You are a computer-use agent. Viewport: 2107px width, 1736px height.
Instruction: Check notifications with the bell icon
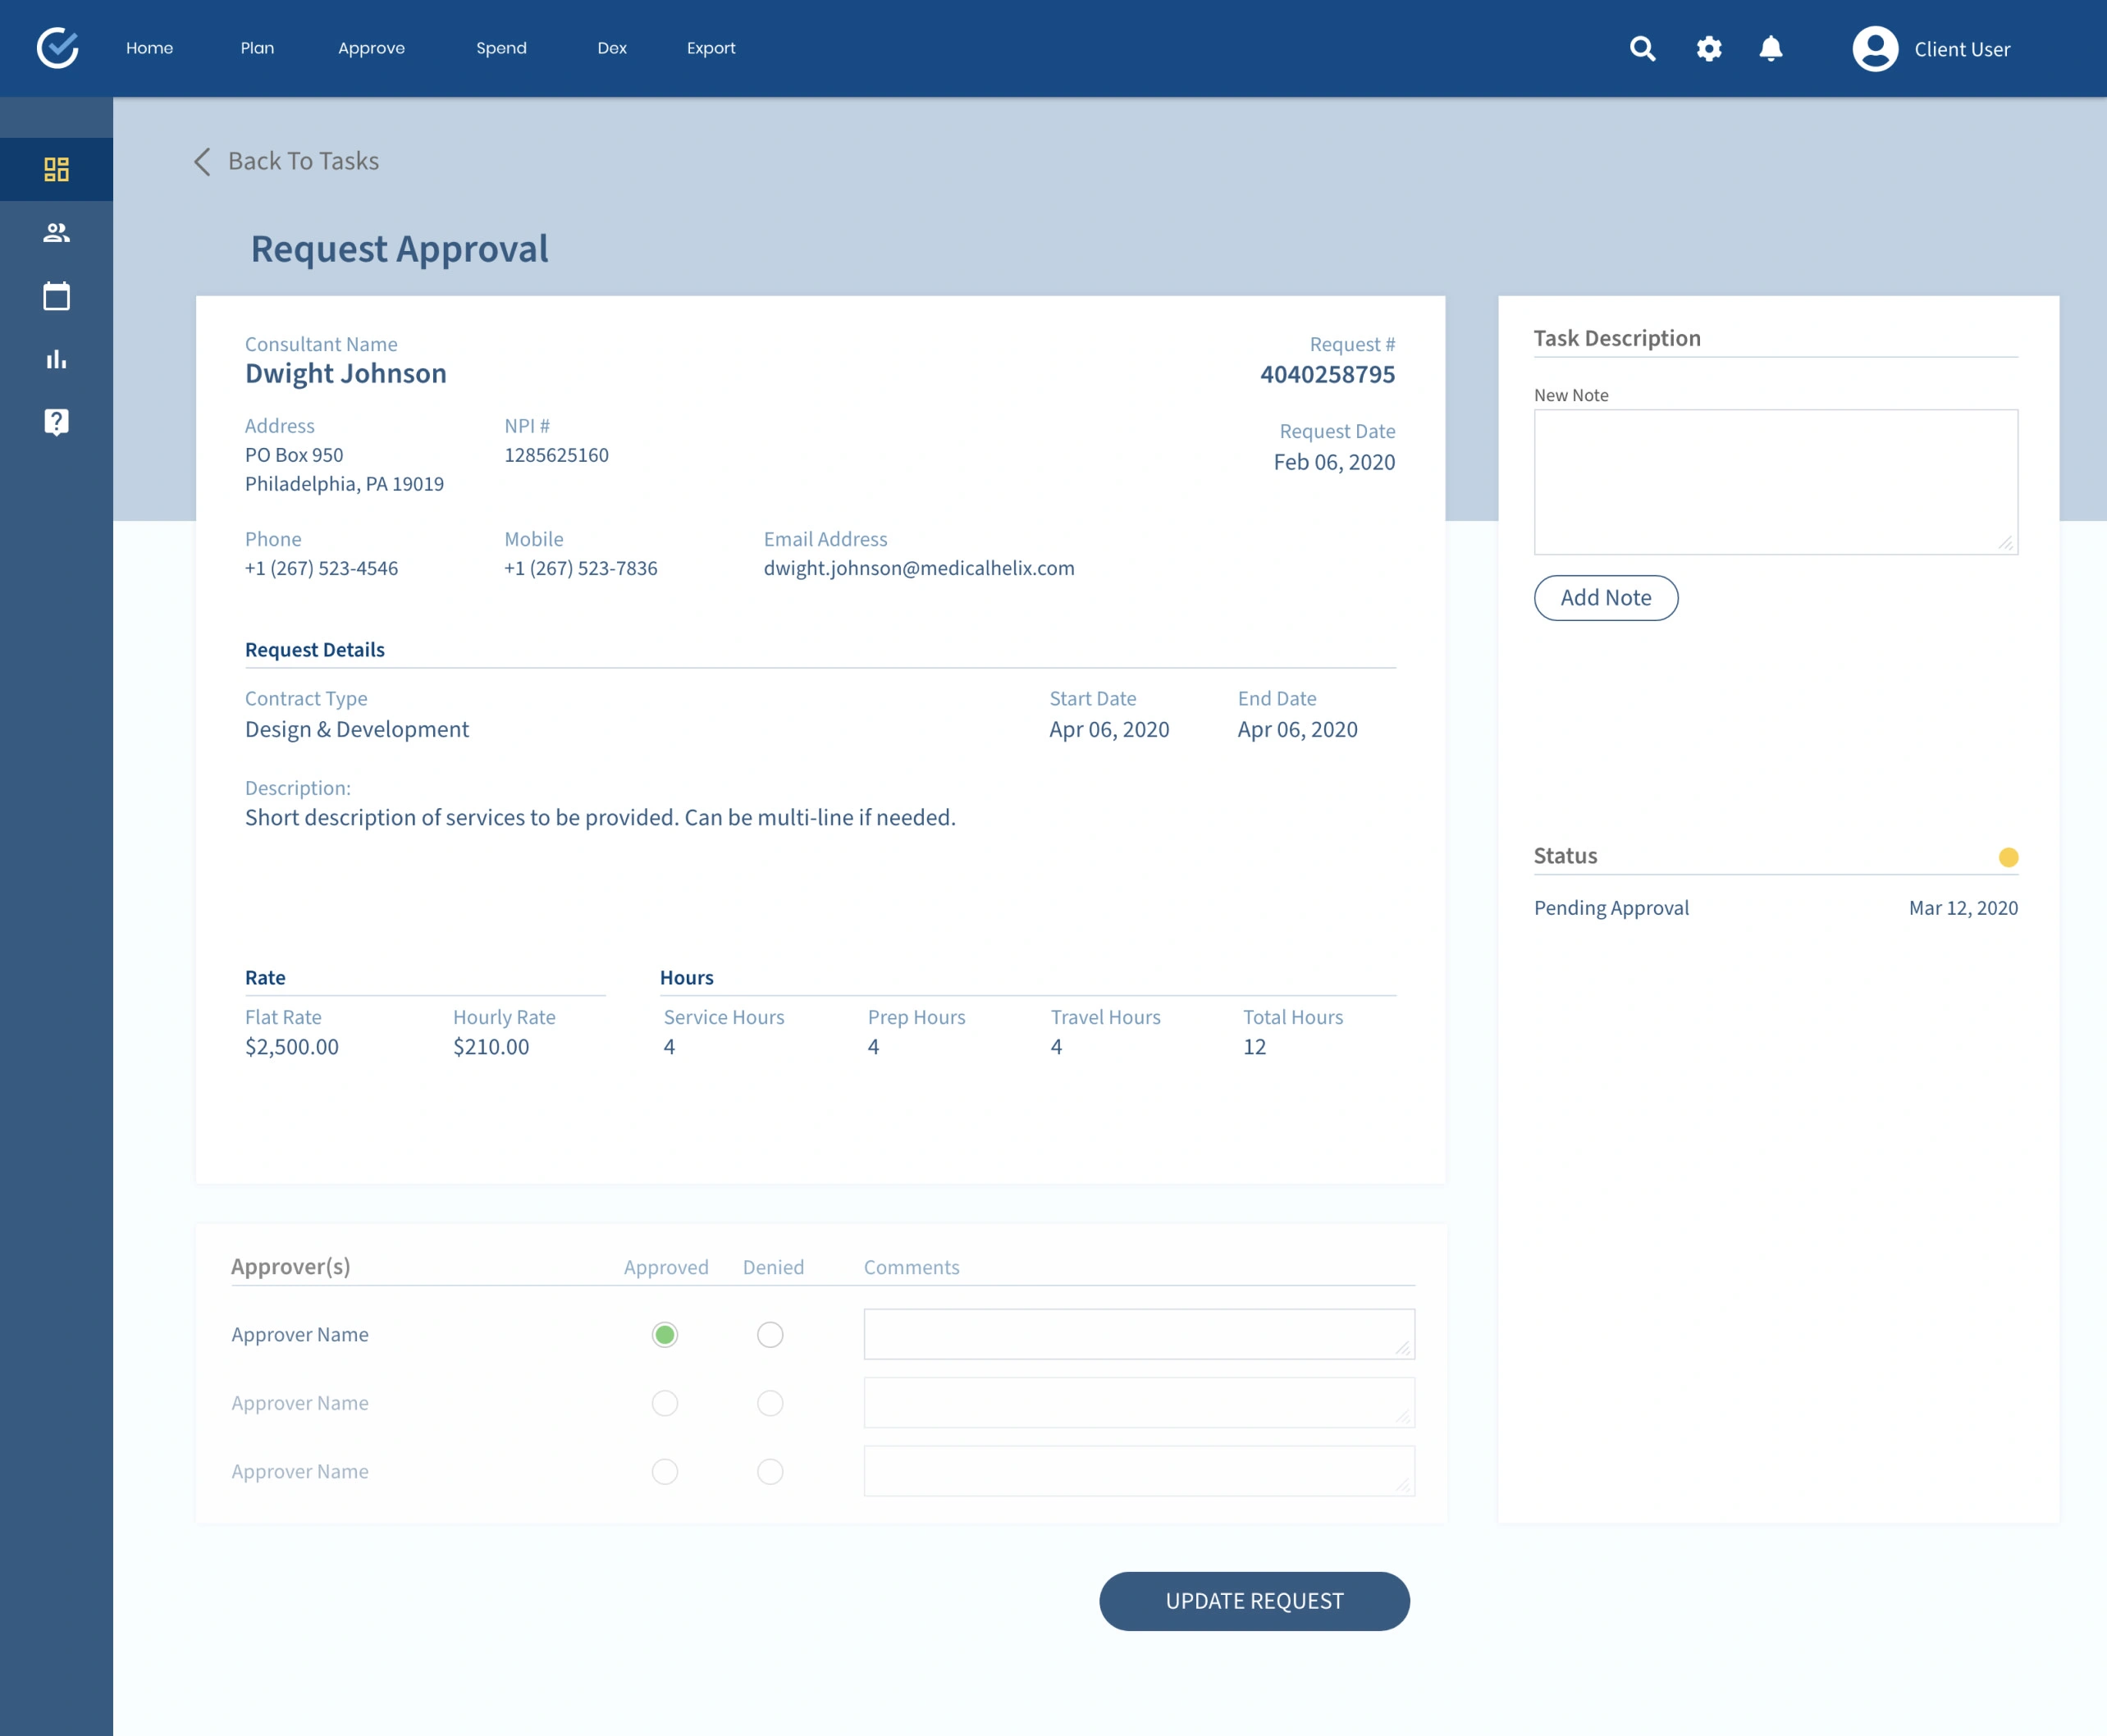(x=1770, y=48)
